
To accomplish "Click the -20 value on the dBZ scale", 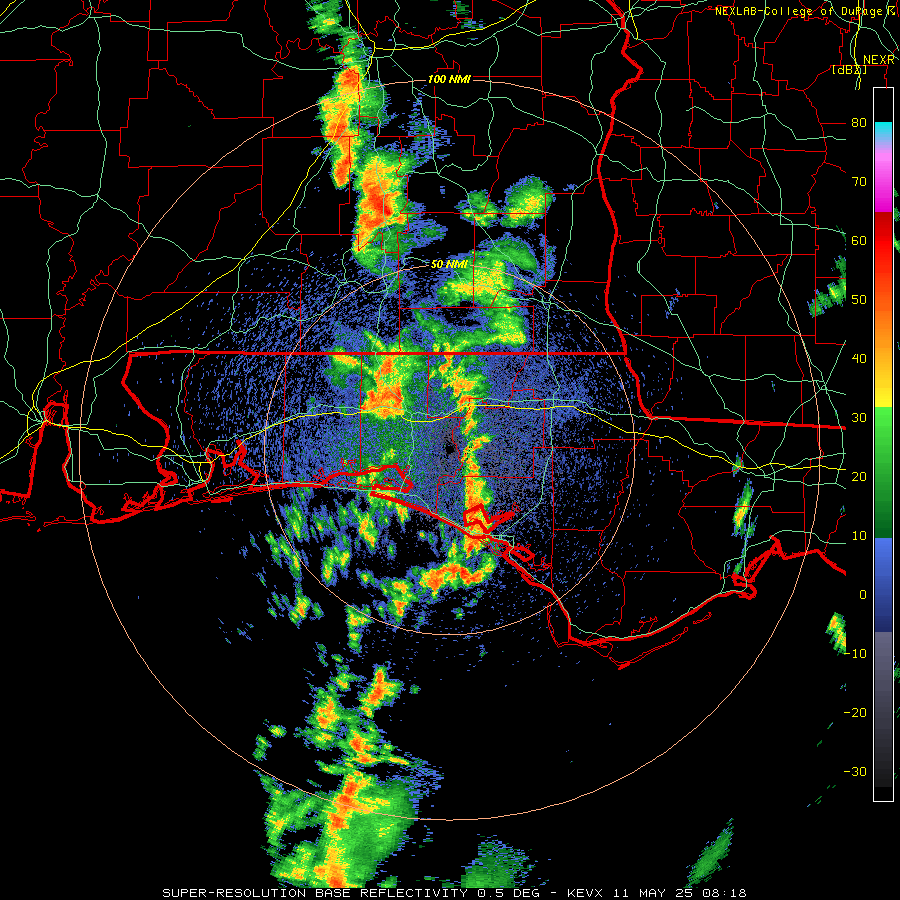I will (x=855, y=712).
